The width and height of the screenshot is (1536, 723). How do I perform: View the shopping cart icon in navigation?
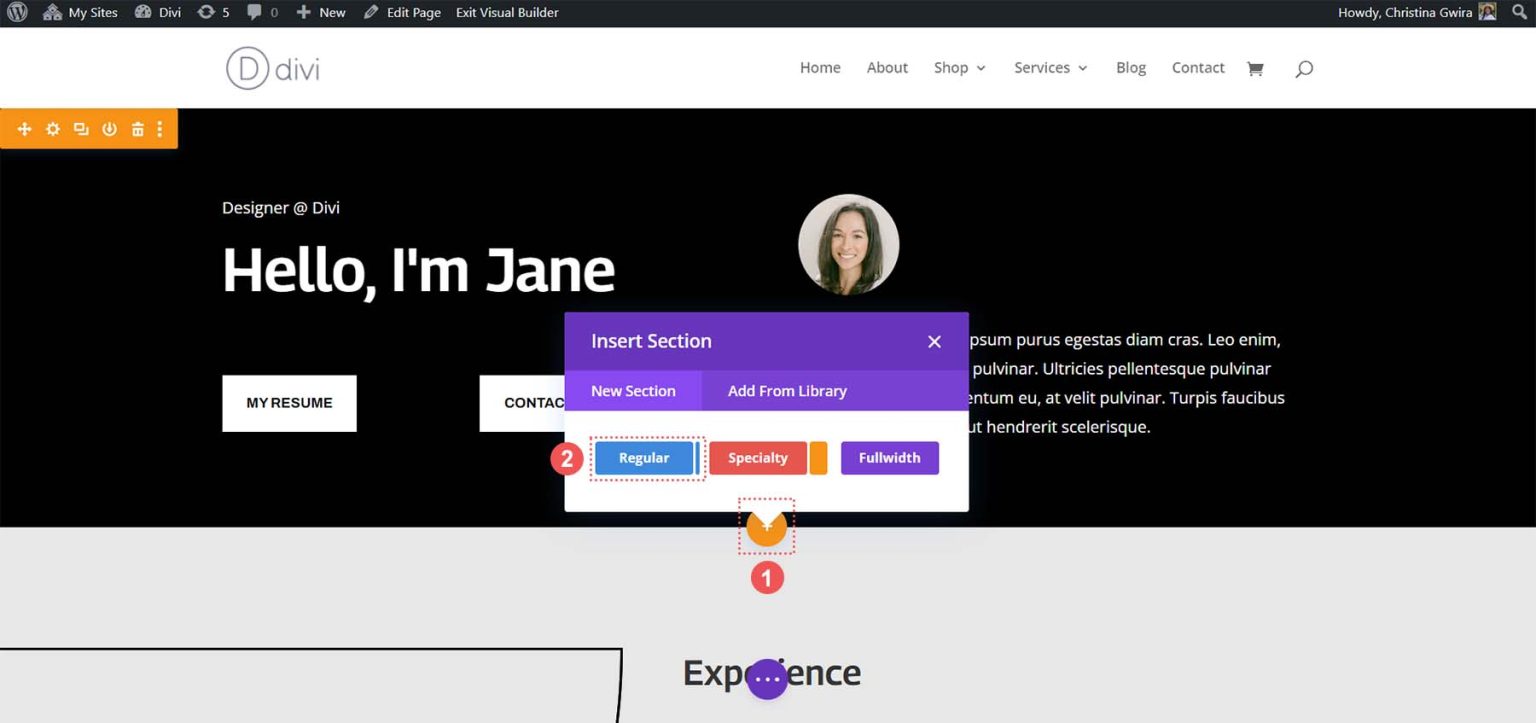(1256, 68)
